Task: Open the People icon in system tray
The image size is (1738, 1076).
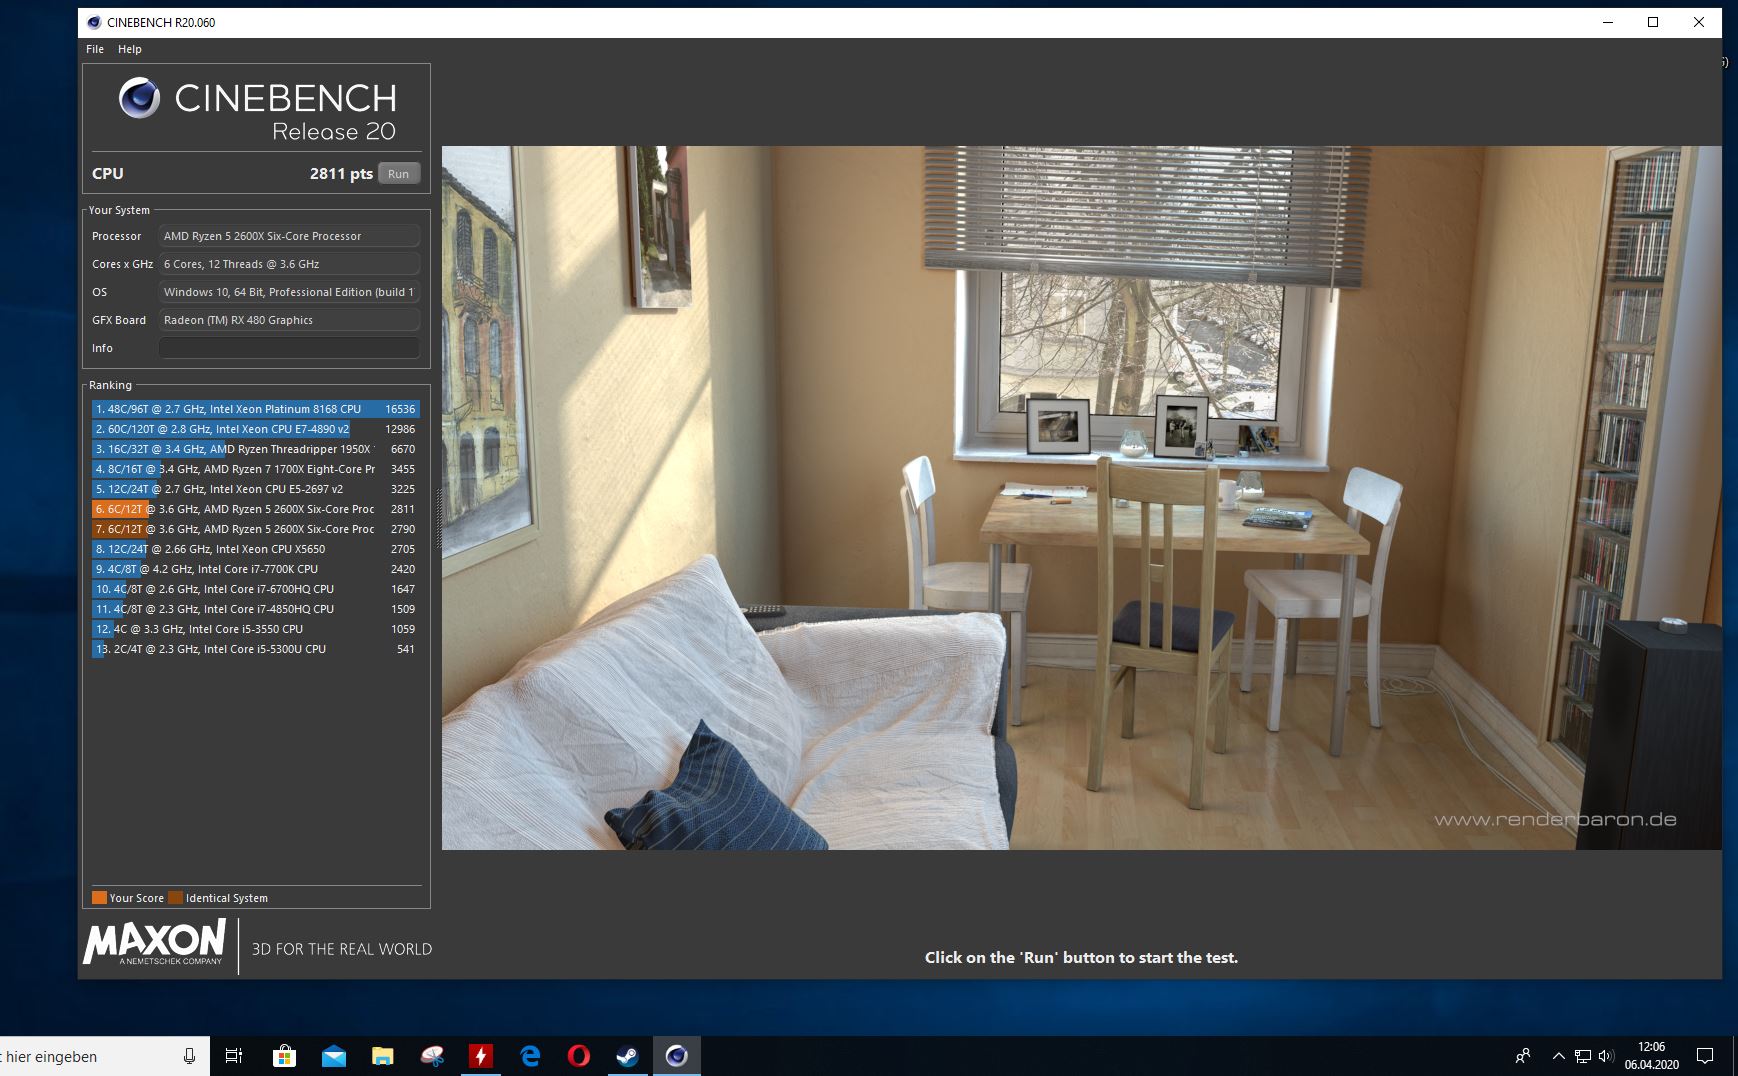Action: pyautogui.click(x=1523, y=1056)
